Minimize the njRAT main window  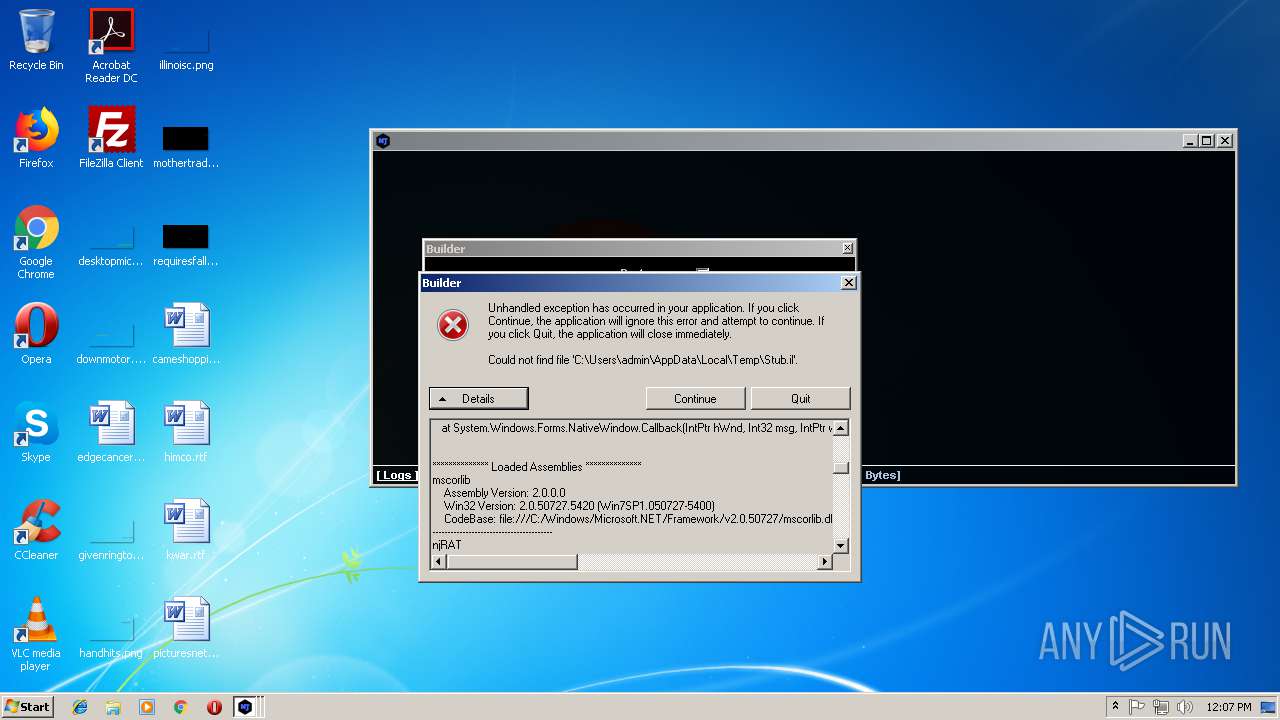click(1190, 141)
